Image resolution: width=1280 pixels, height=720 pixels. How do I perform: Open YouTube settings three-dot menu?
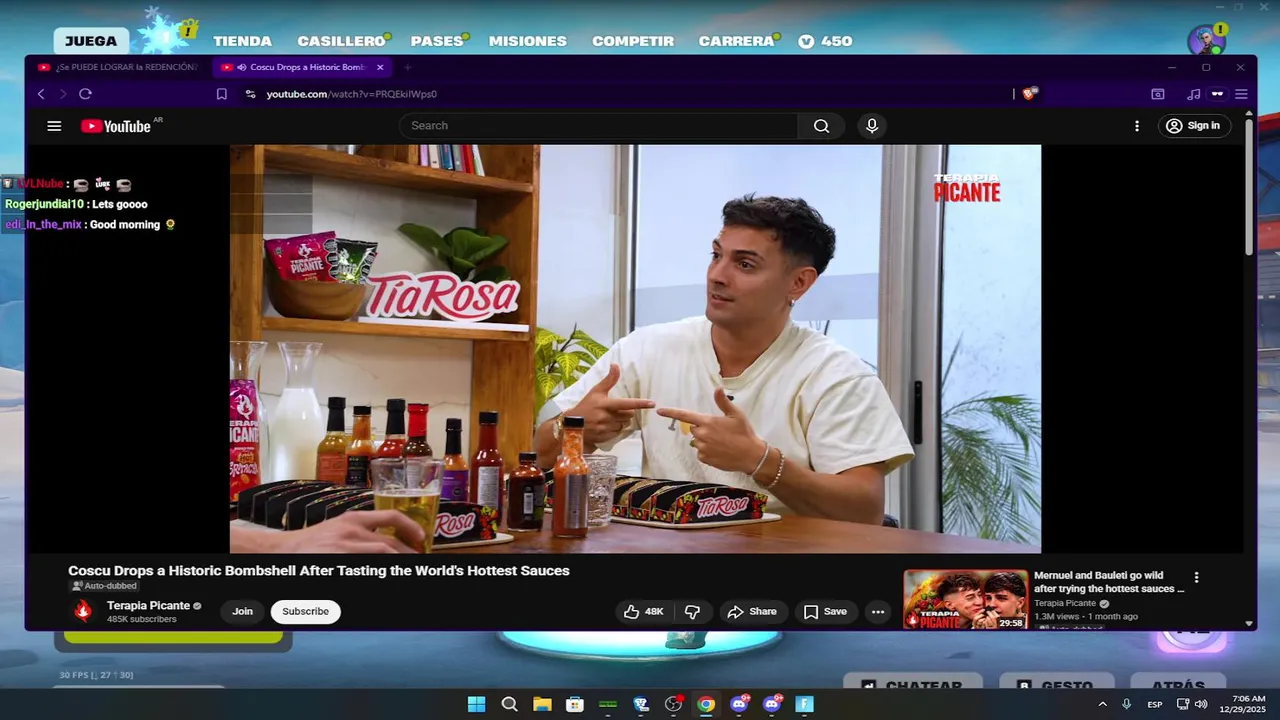[1136, 126]
